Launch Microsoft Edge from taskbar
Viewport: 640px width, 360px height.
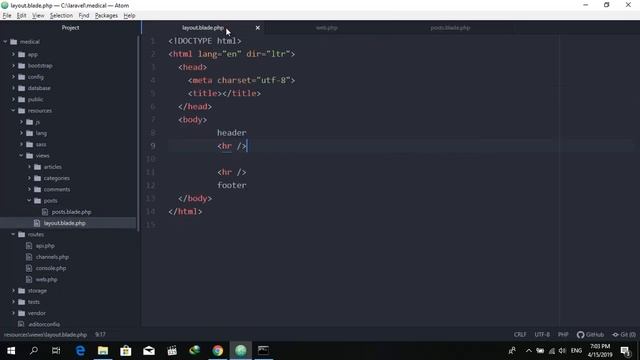click(x=80, y=351)
